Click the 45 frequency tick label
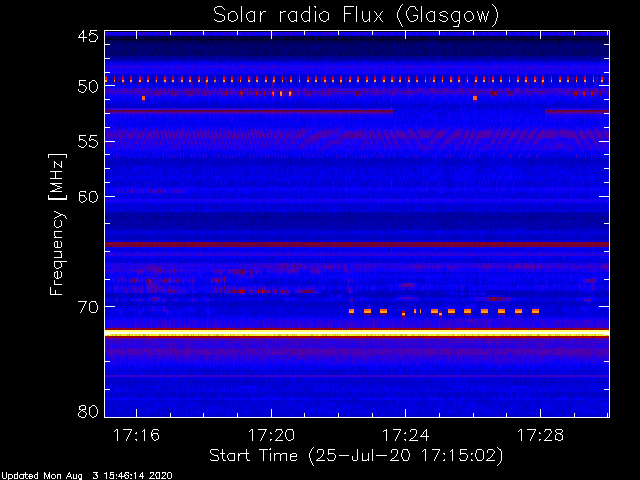640x480 pixels. click(88, 36)
